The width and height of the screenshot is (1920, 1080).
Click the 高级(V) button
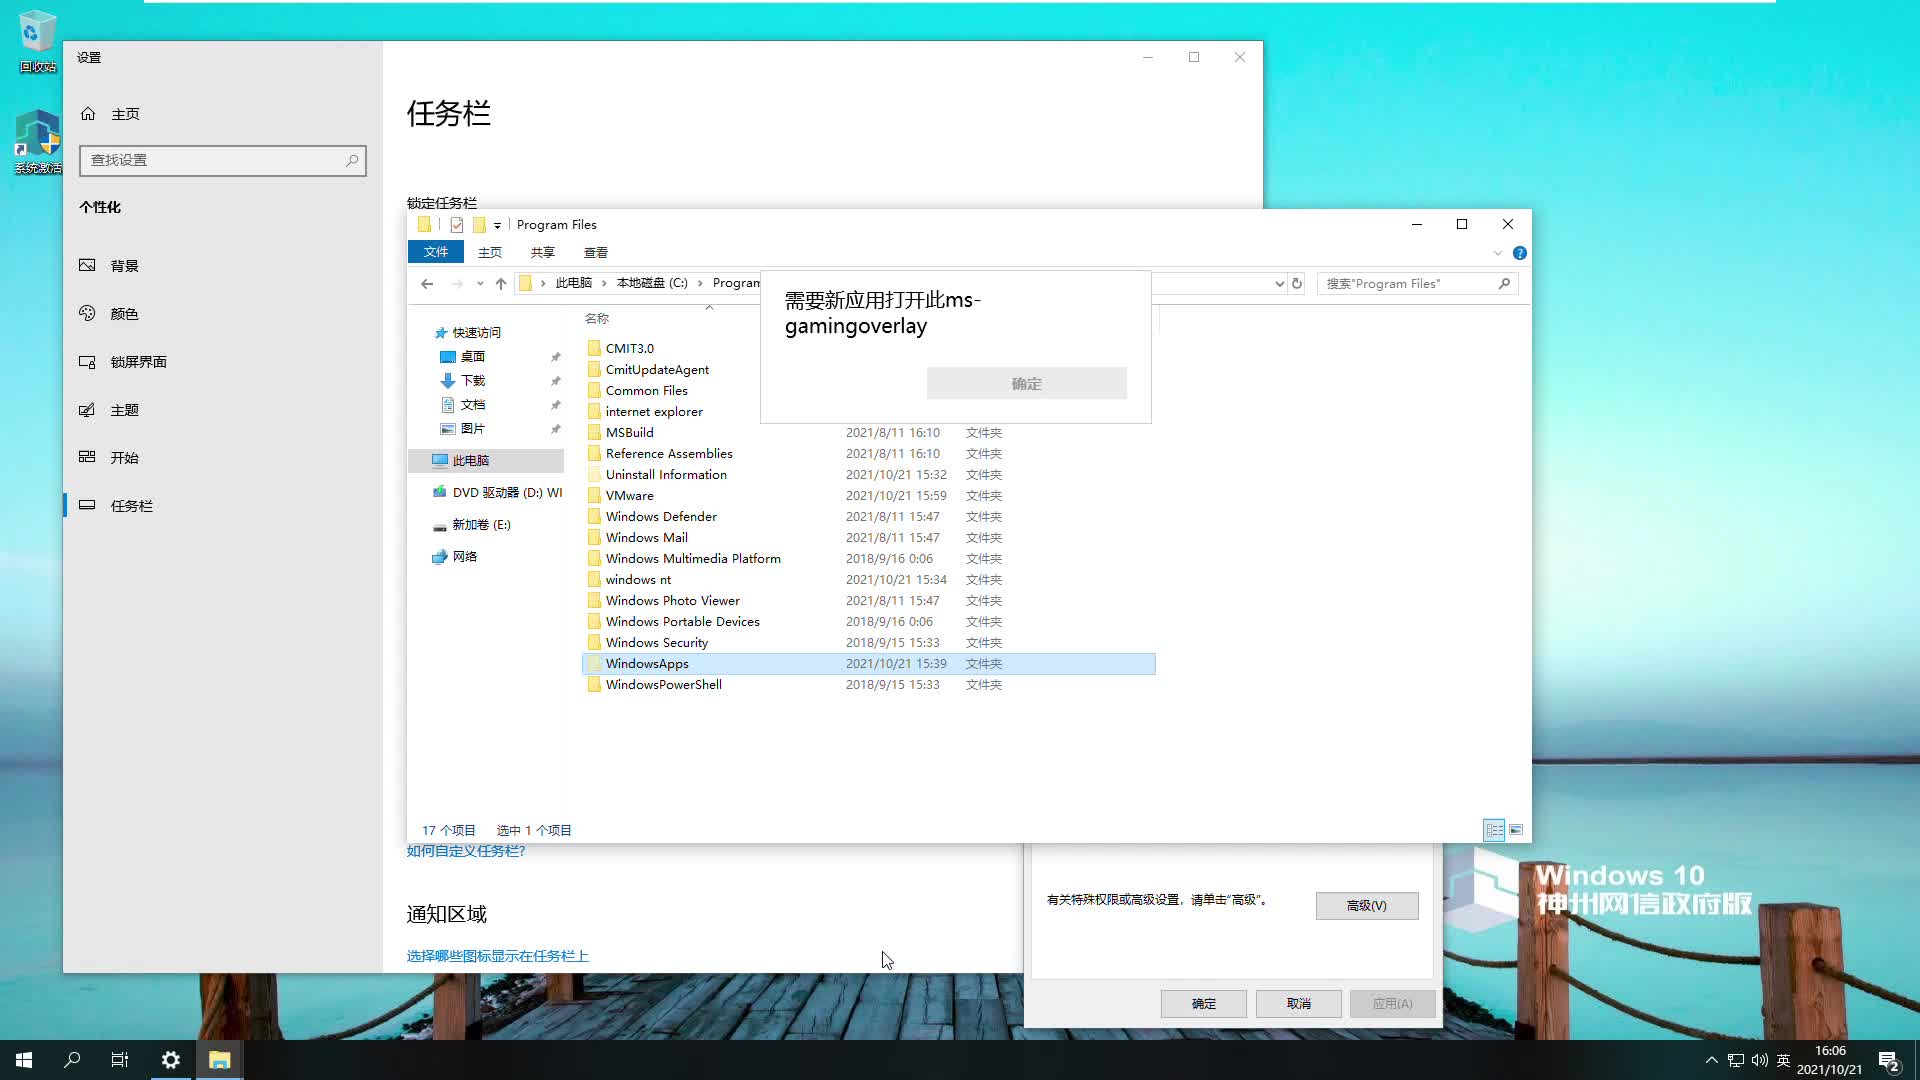click(1366, 906)
